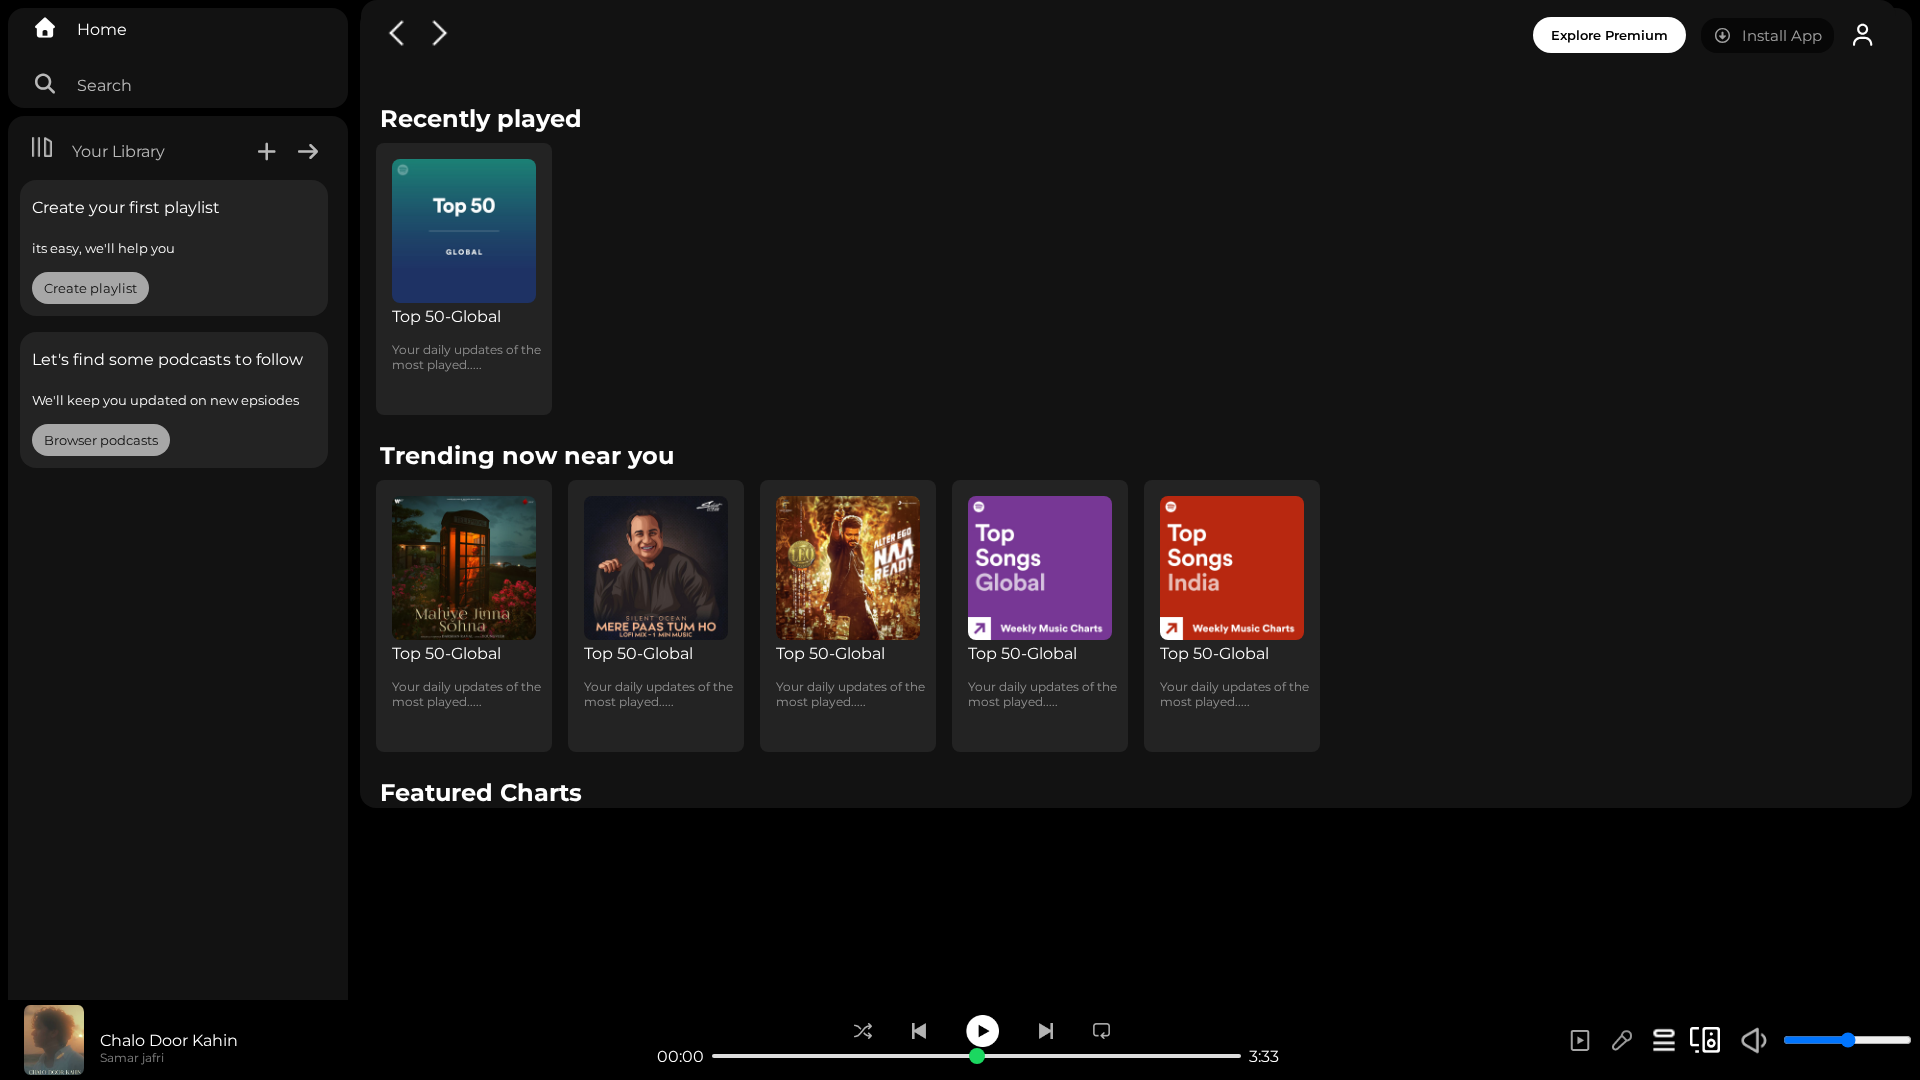Select Home menu label
Screen dimensions: 1920x1080
tap(102, 30)
